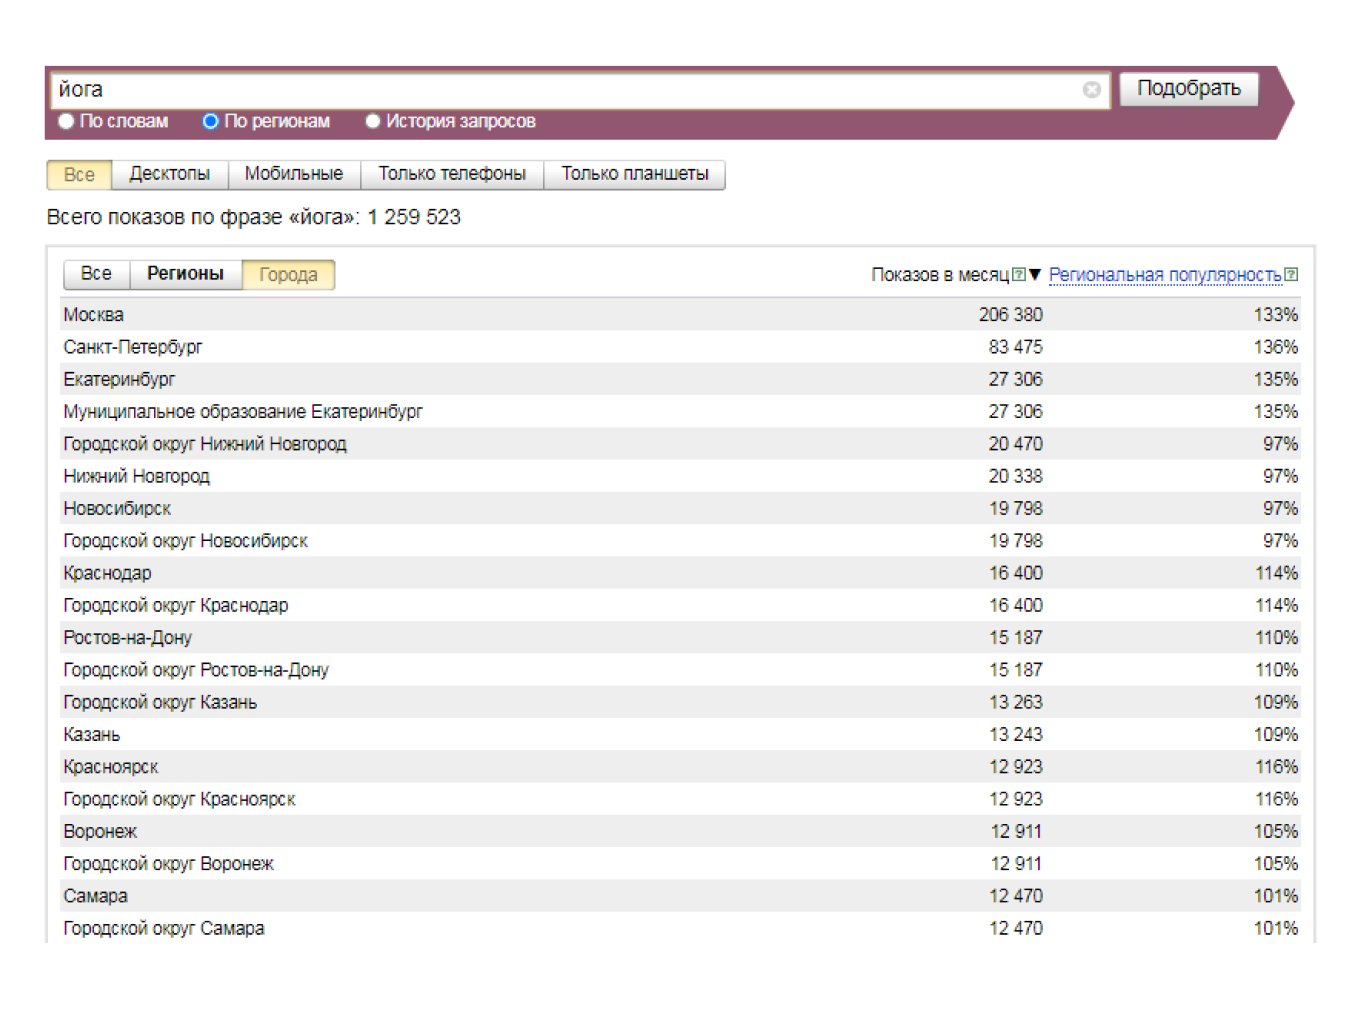Open the 'Только планшеты' tab

point(634,174)
